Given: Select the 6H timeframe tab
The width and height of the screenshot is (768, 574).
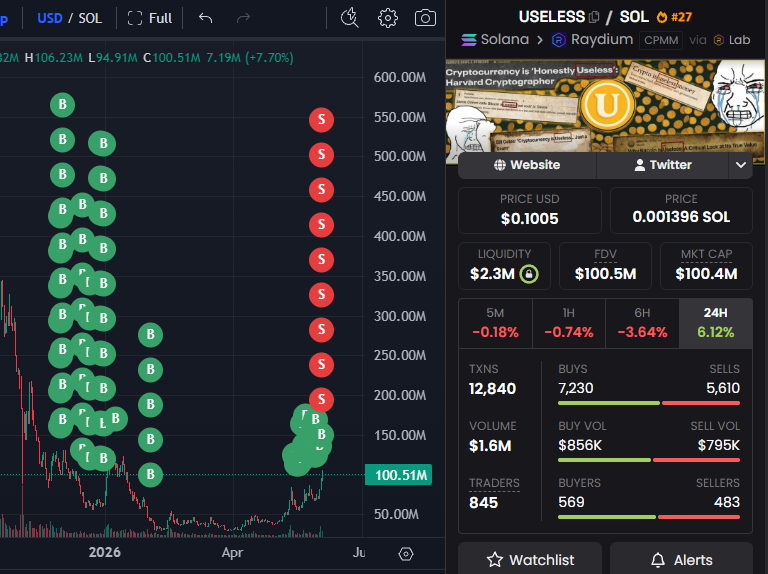Looking at the screenshot, I should 642,323.
